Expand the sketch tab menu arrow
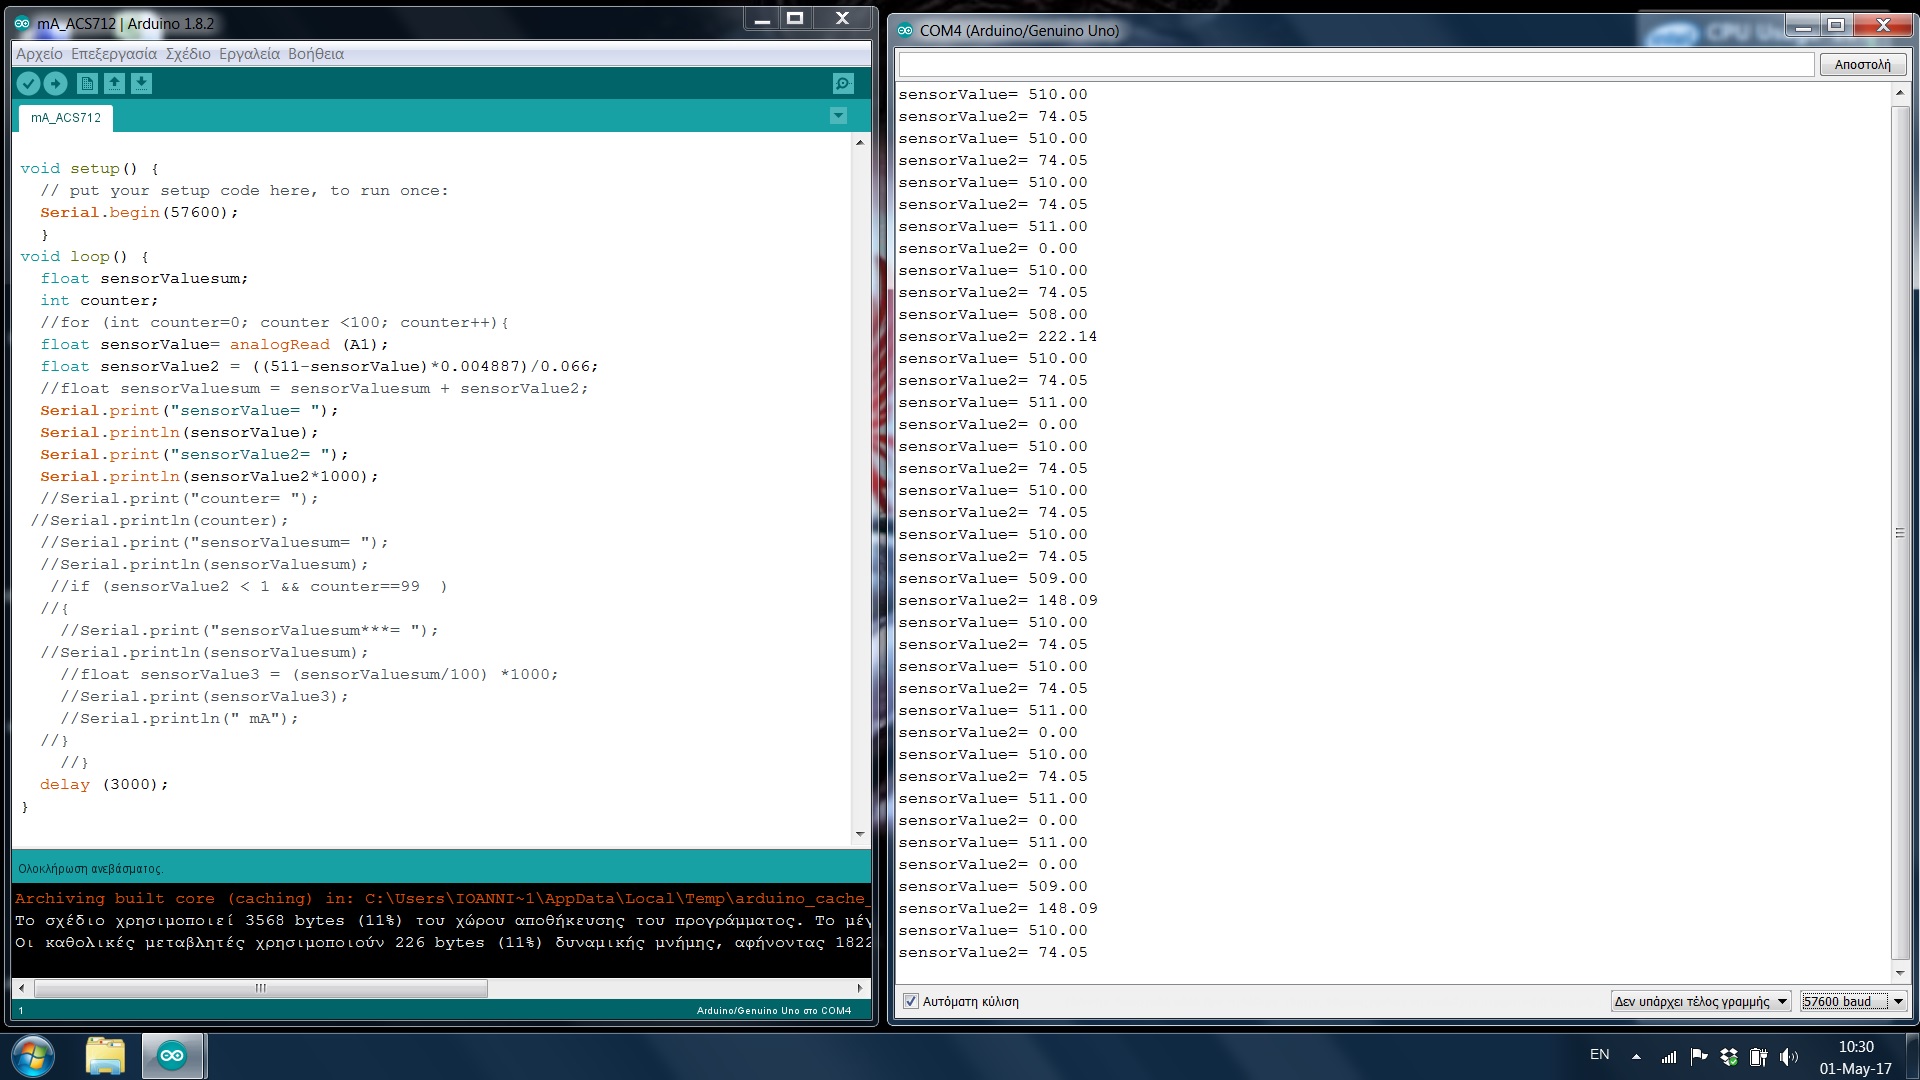The width and height of the screenshot is (1920, 1080). pyautogui.click(x=838, y=116)
